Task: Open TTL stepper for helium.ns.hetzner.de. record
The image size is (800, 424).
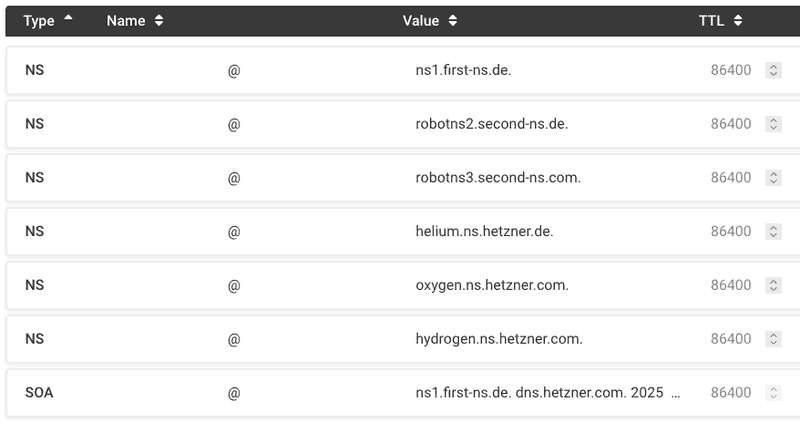Action: (773, 231)
